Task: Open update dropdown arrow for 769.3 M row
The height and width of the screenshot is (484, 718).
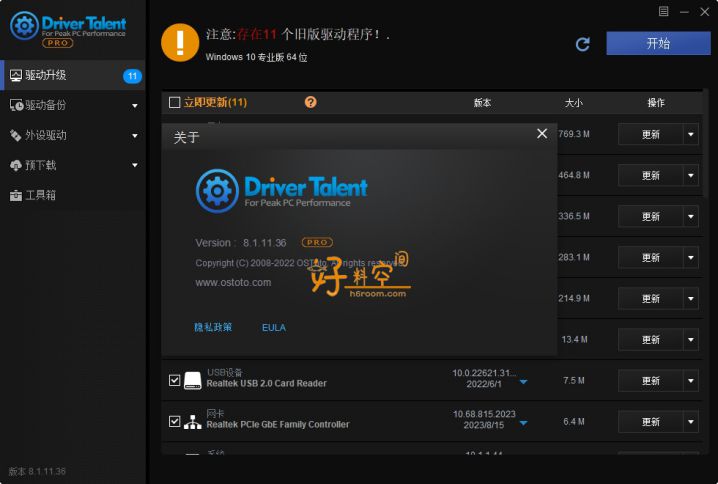Action: click(x=691, y=134)
